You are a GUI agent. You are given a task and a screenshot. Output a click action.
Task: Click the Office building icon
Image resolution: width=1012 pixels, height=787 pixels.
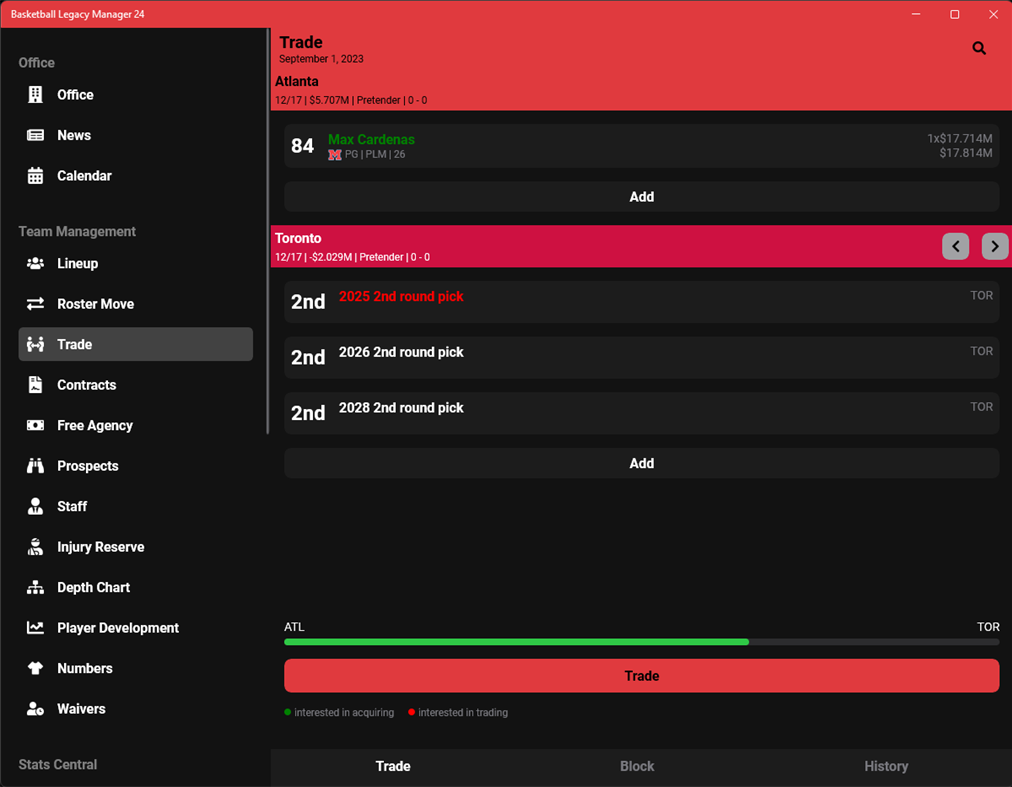coord(35,95)
